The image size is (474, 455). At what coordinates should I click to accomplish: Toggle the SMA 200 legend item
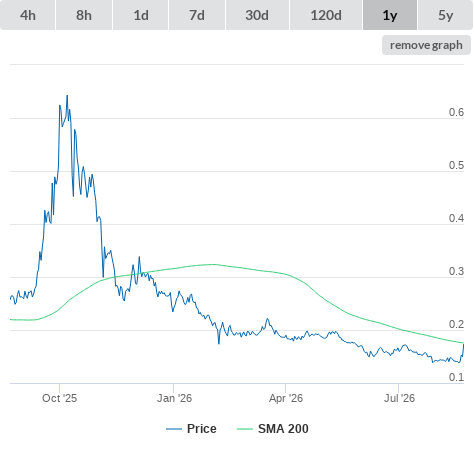273,429
